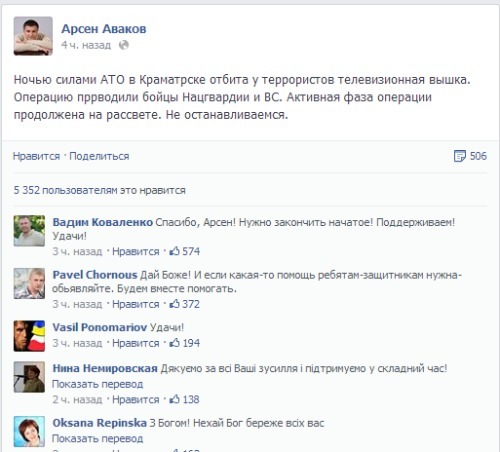Like the post via Нравится link
Screen dimensions: 500x452
[x=36, y=156]
